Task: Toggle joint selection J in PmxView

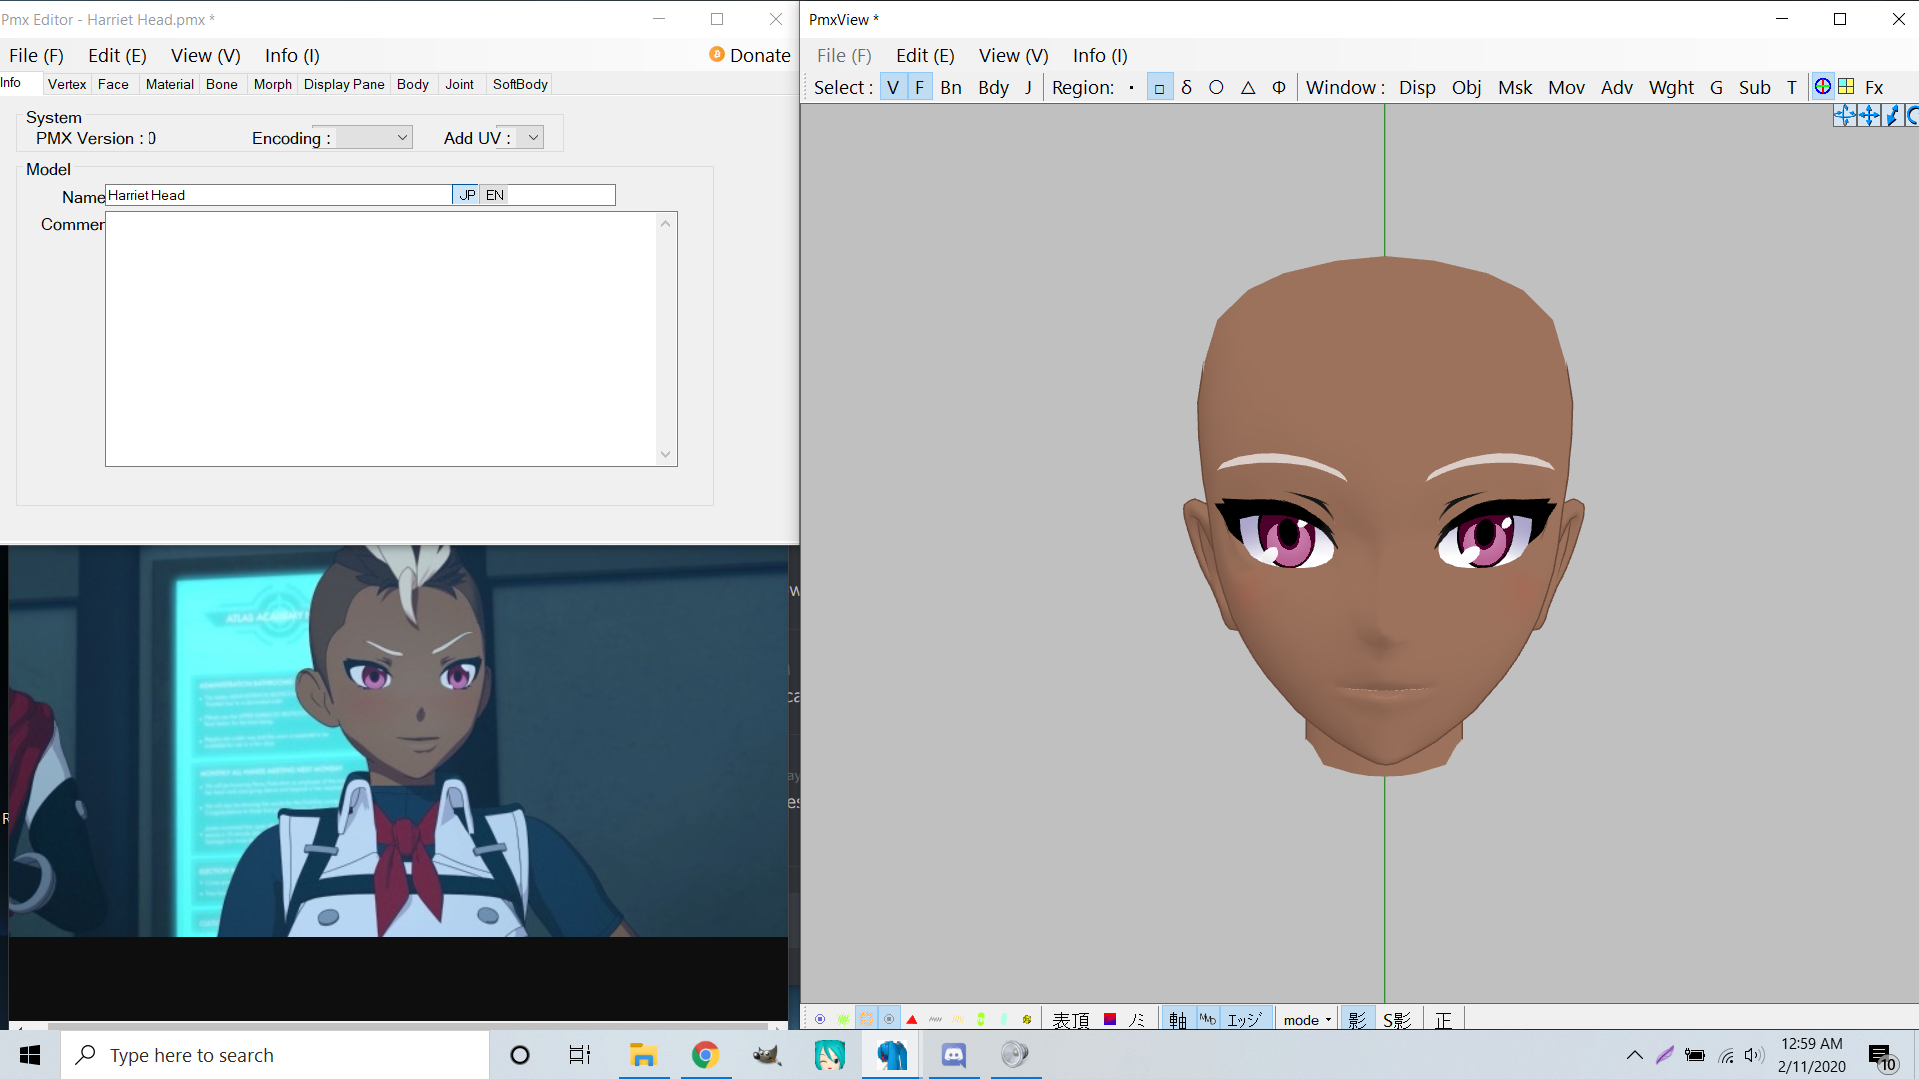Action: point(1028,87)
